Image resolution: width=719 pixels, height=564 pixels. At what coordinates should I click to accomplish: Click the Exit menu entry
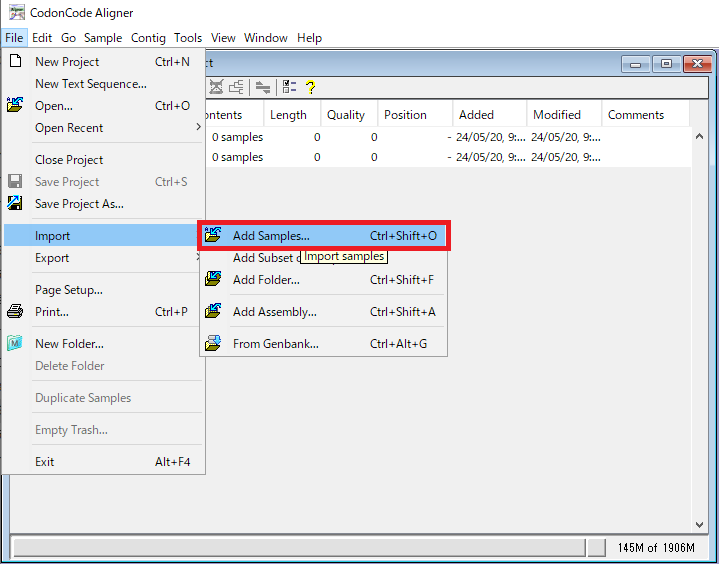click(45, 462)
